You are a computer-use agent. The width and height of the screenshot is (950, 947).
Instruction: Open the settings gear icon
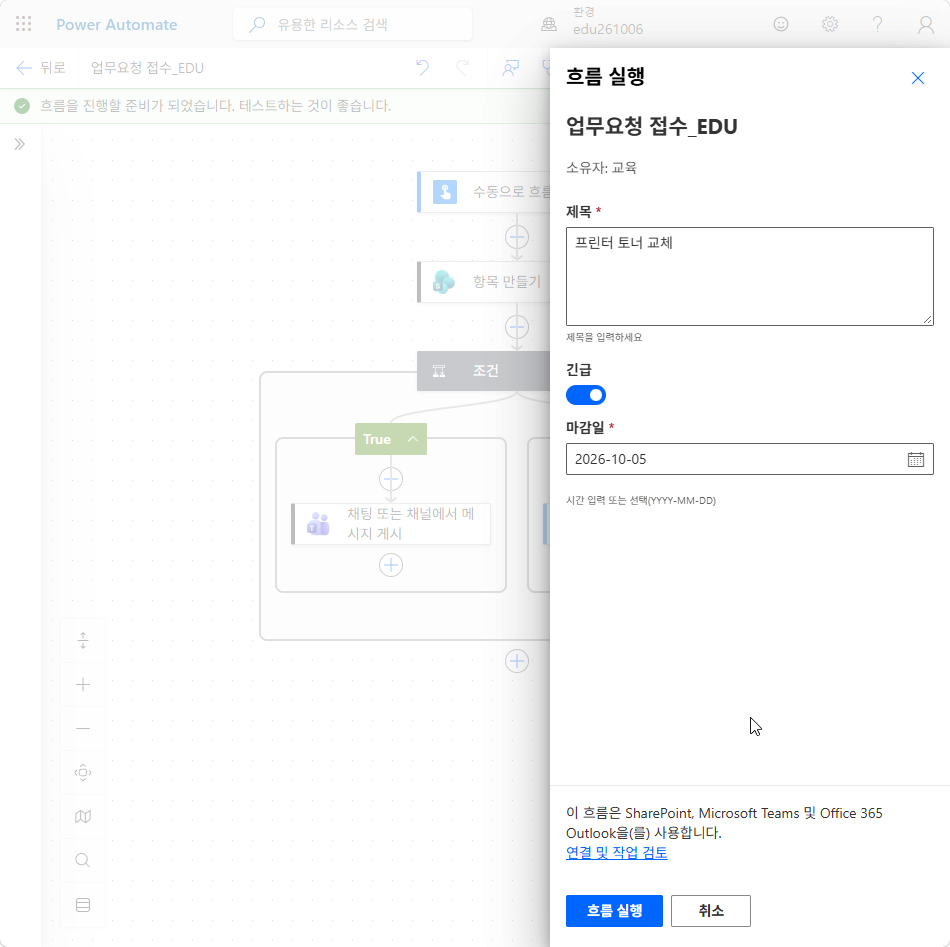pyautogui.click(x=829, y=24)
